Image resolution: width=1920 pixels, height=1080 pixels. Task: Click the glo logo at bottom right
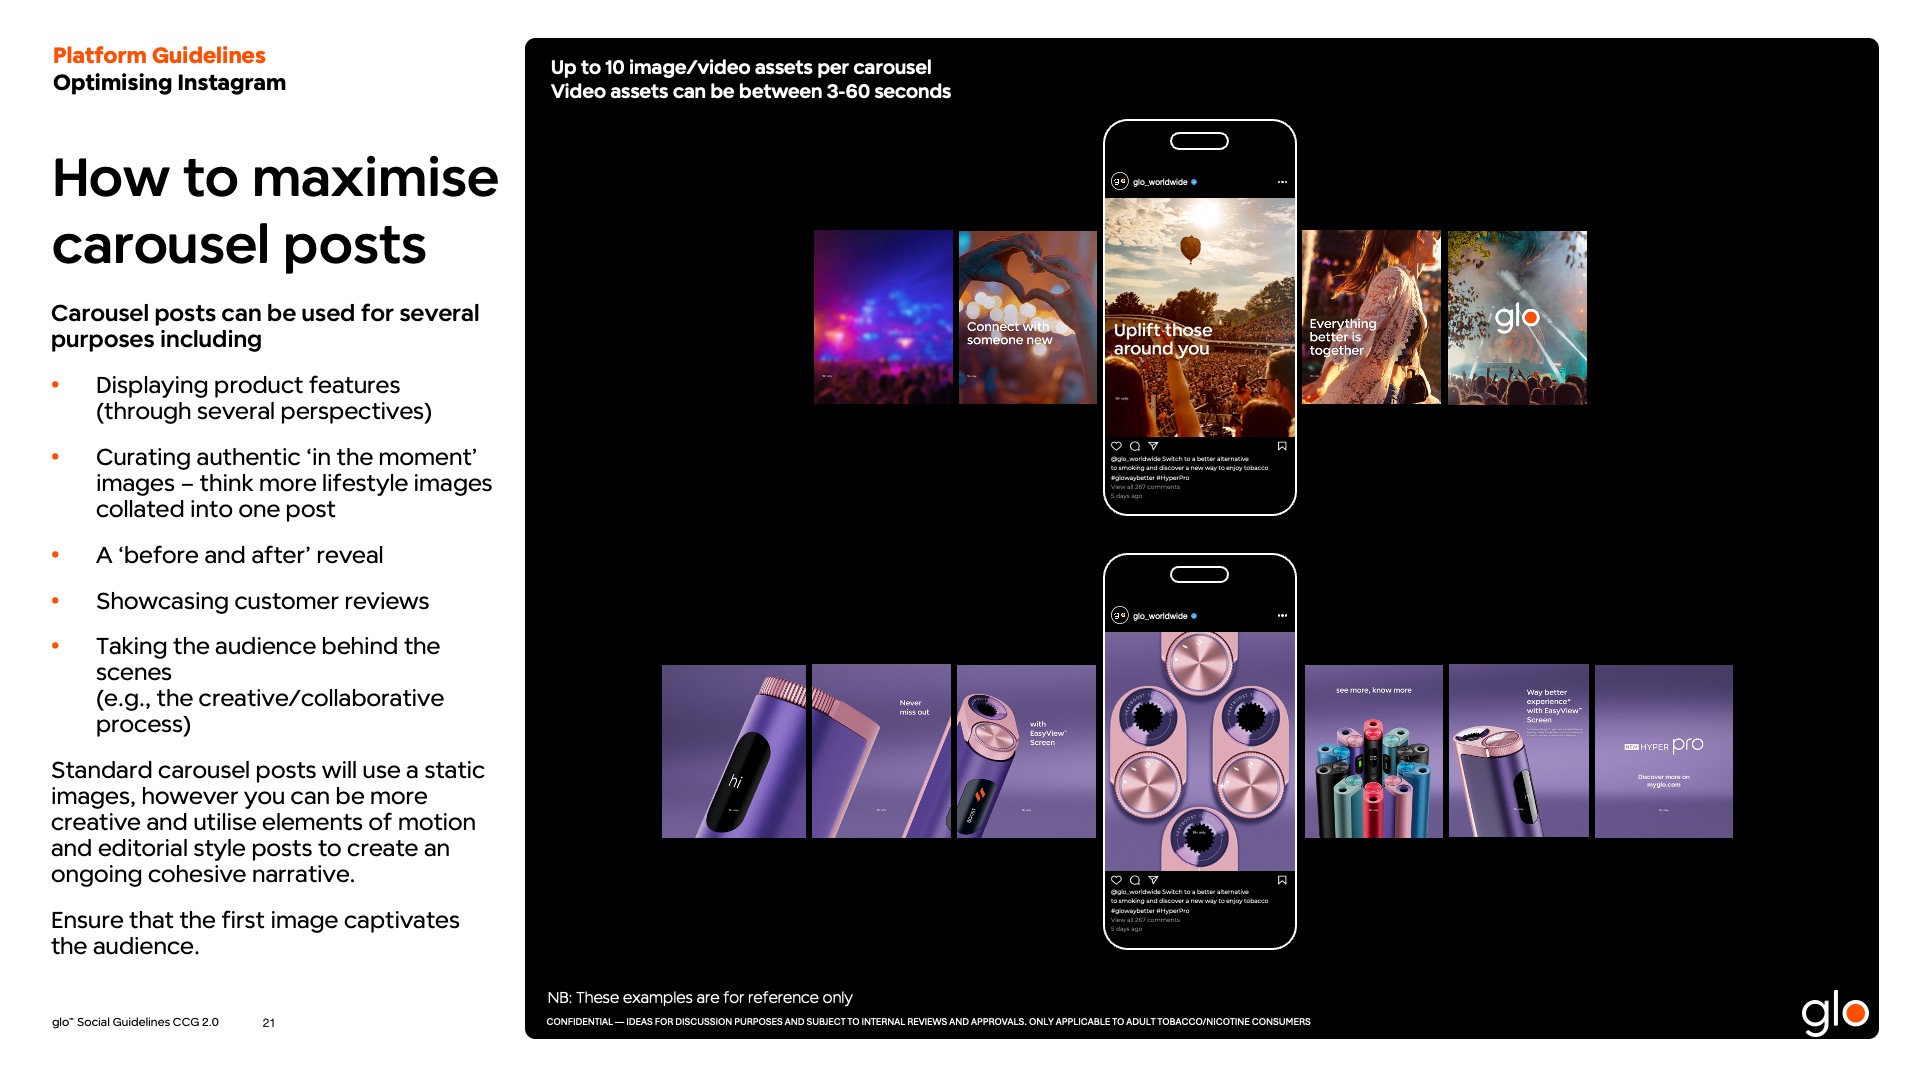tap(1834, 1014)
